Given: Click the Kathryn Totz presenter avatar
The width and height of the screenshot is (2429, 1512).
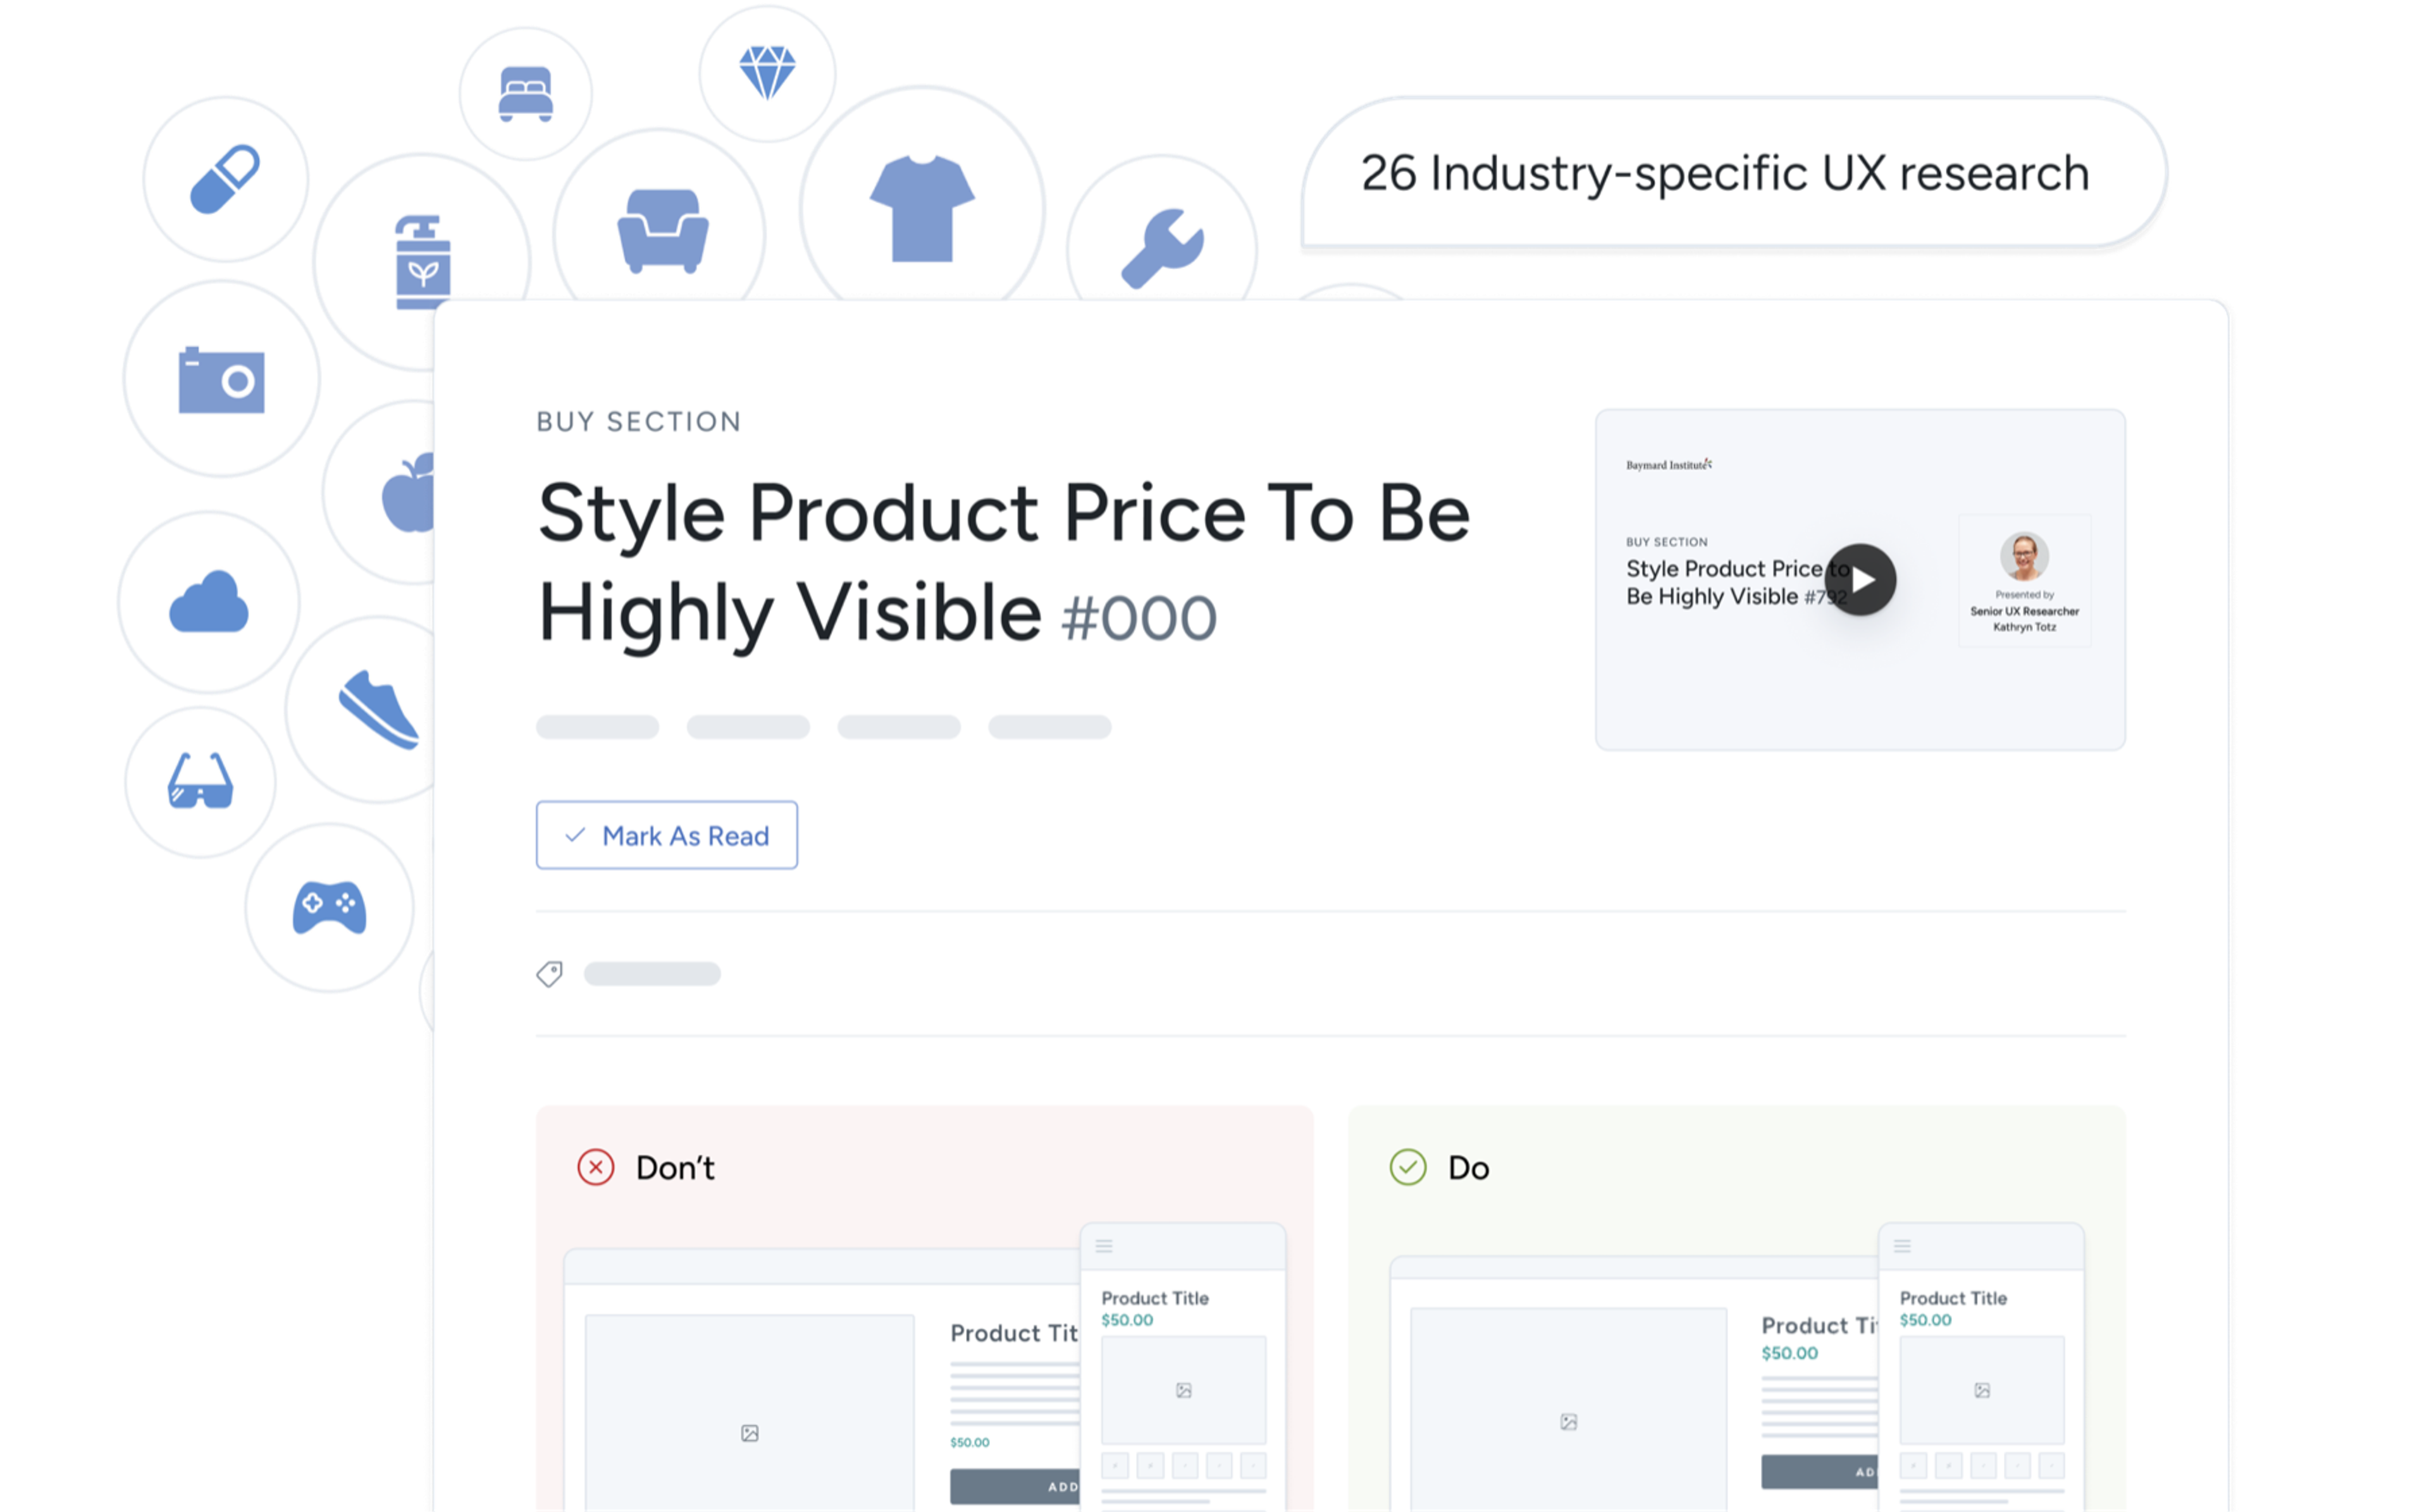Looking at the screenshot, I should pyautogui.click(x=2024, y=556).
